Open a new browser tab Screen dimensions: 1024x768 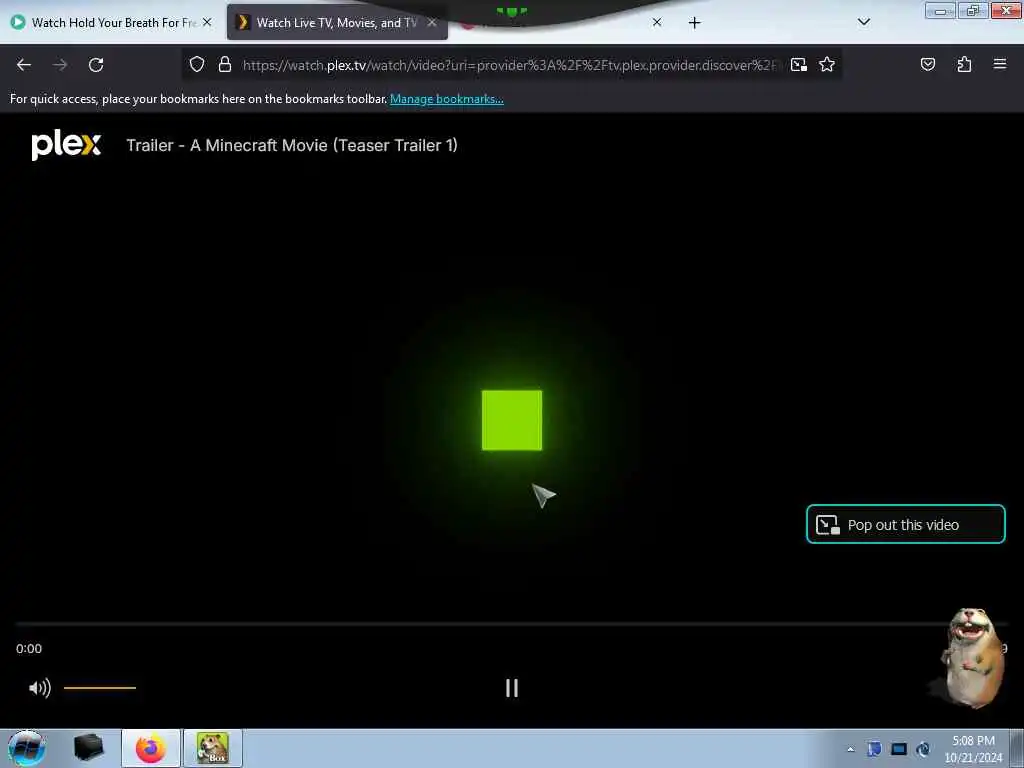click(x=694, y=23)
